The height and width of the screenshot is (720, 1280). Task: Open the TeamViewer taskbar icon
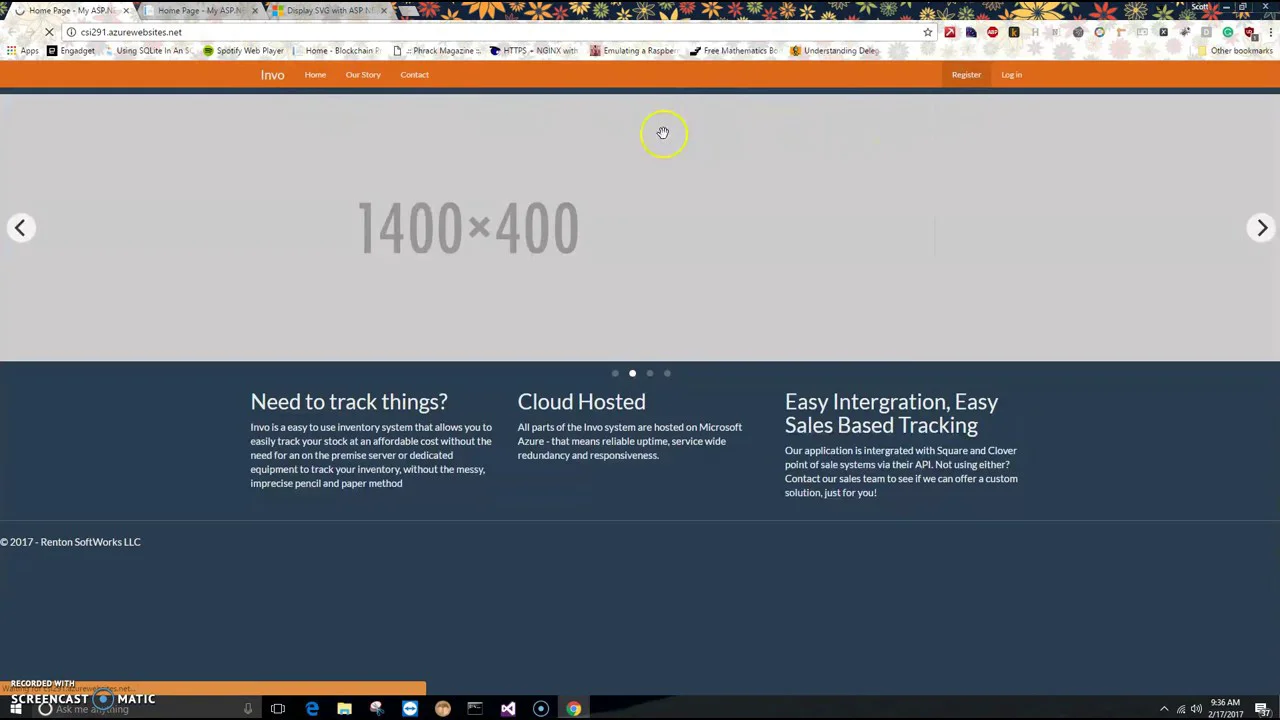pos(410,709)
